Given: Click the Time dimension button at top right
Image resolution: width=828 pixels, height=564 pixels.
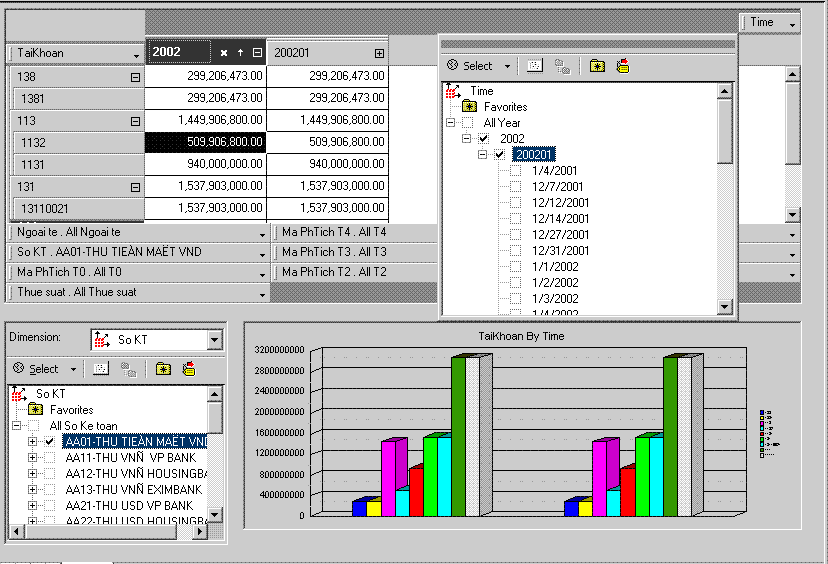Looking at the screenshot, I should [771, 22].
